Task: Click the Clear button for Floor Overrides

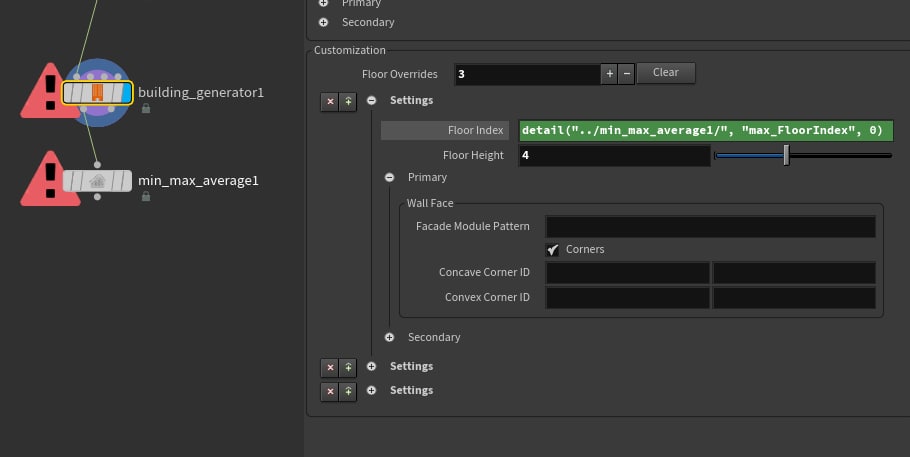Action: [666, 73]
